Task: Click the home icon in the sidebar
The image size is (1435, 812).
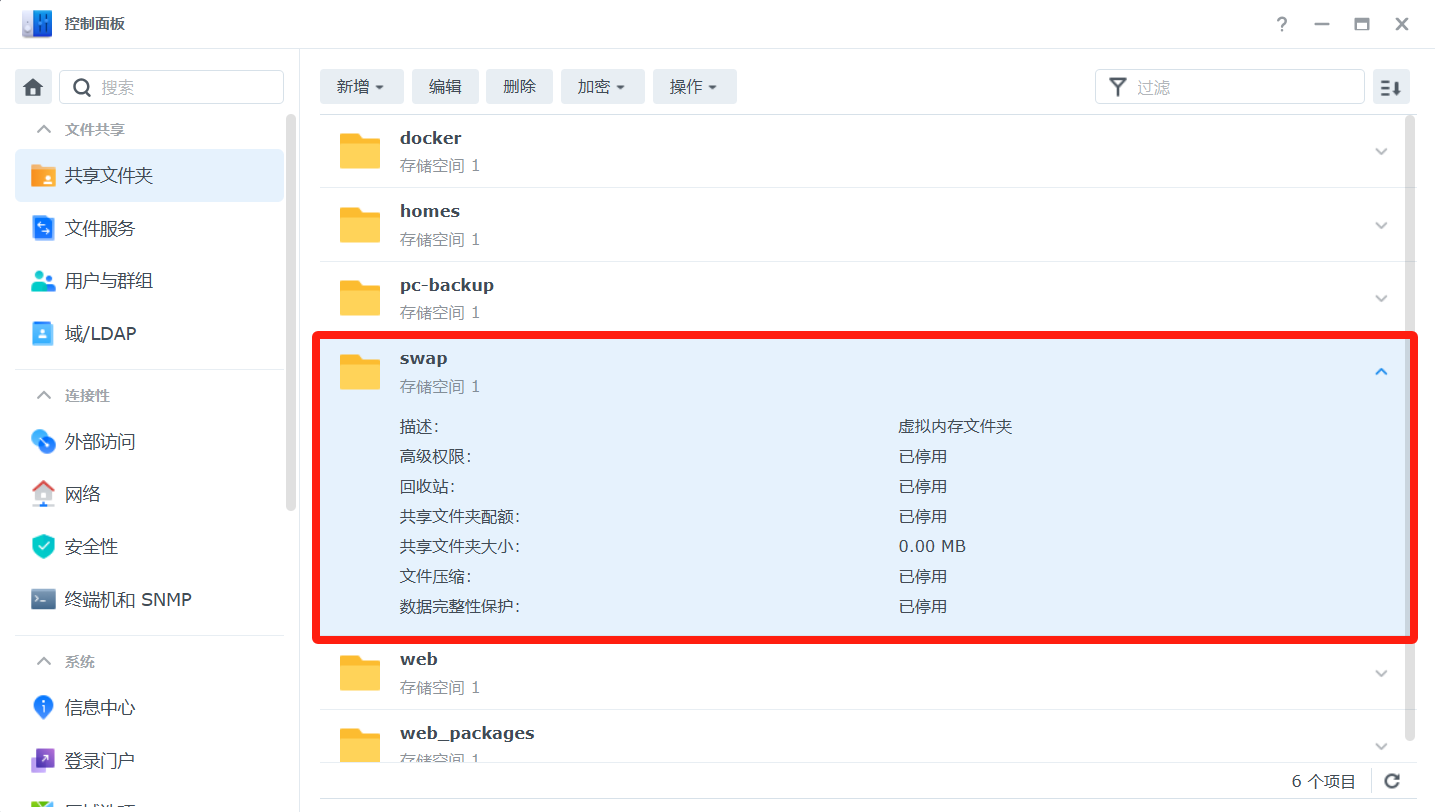Action: [33, 87]
